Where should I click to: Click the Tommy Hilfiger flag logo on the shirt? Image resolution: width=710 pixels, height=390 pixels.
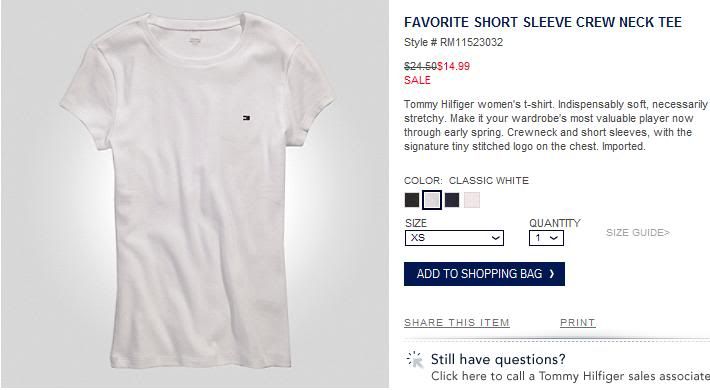tap(246, 118)
